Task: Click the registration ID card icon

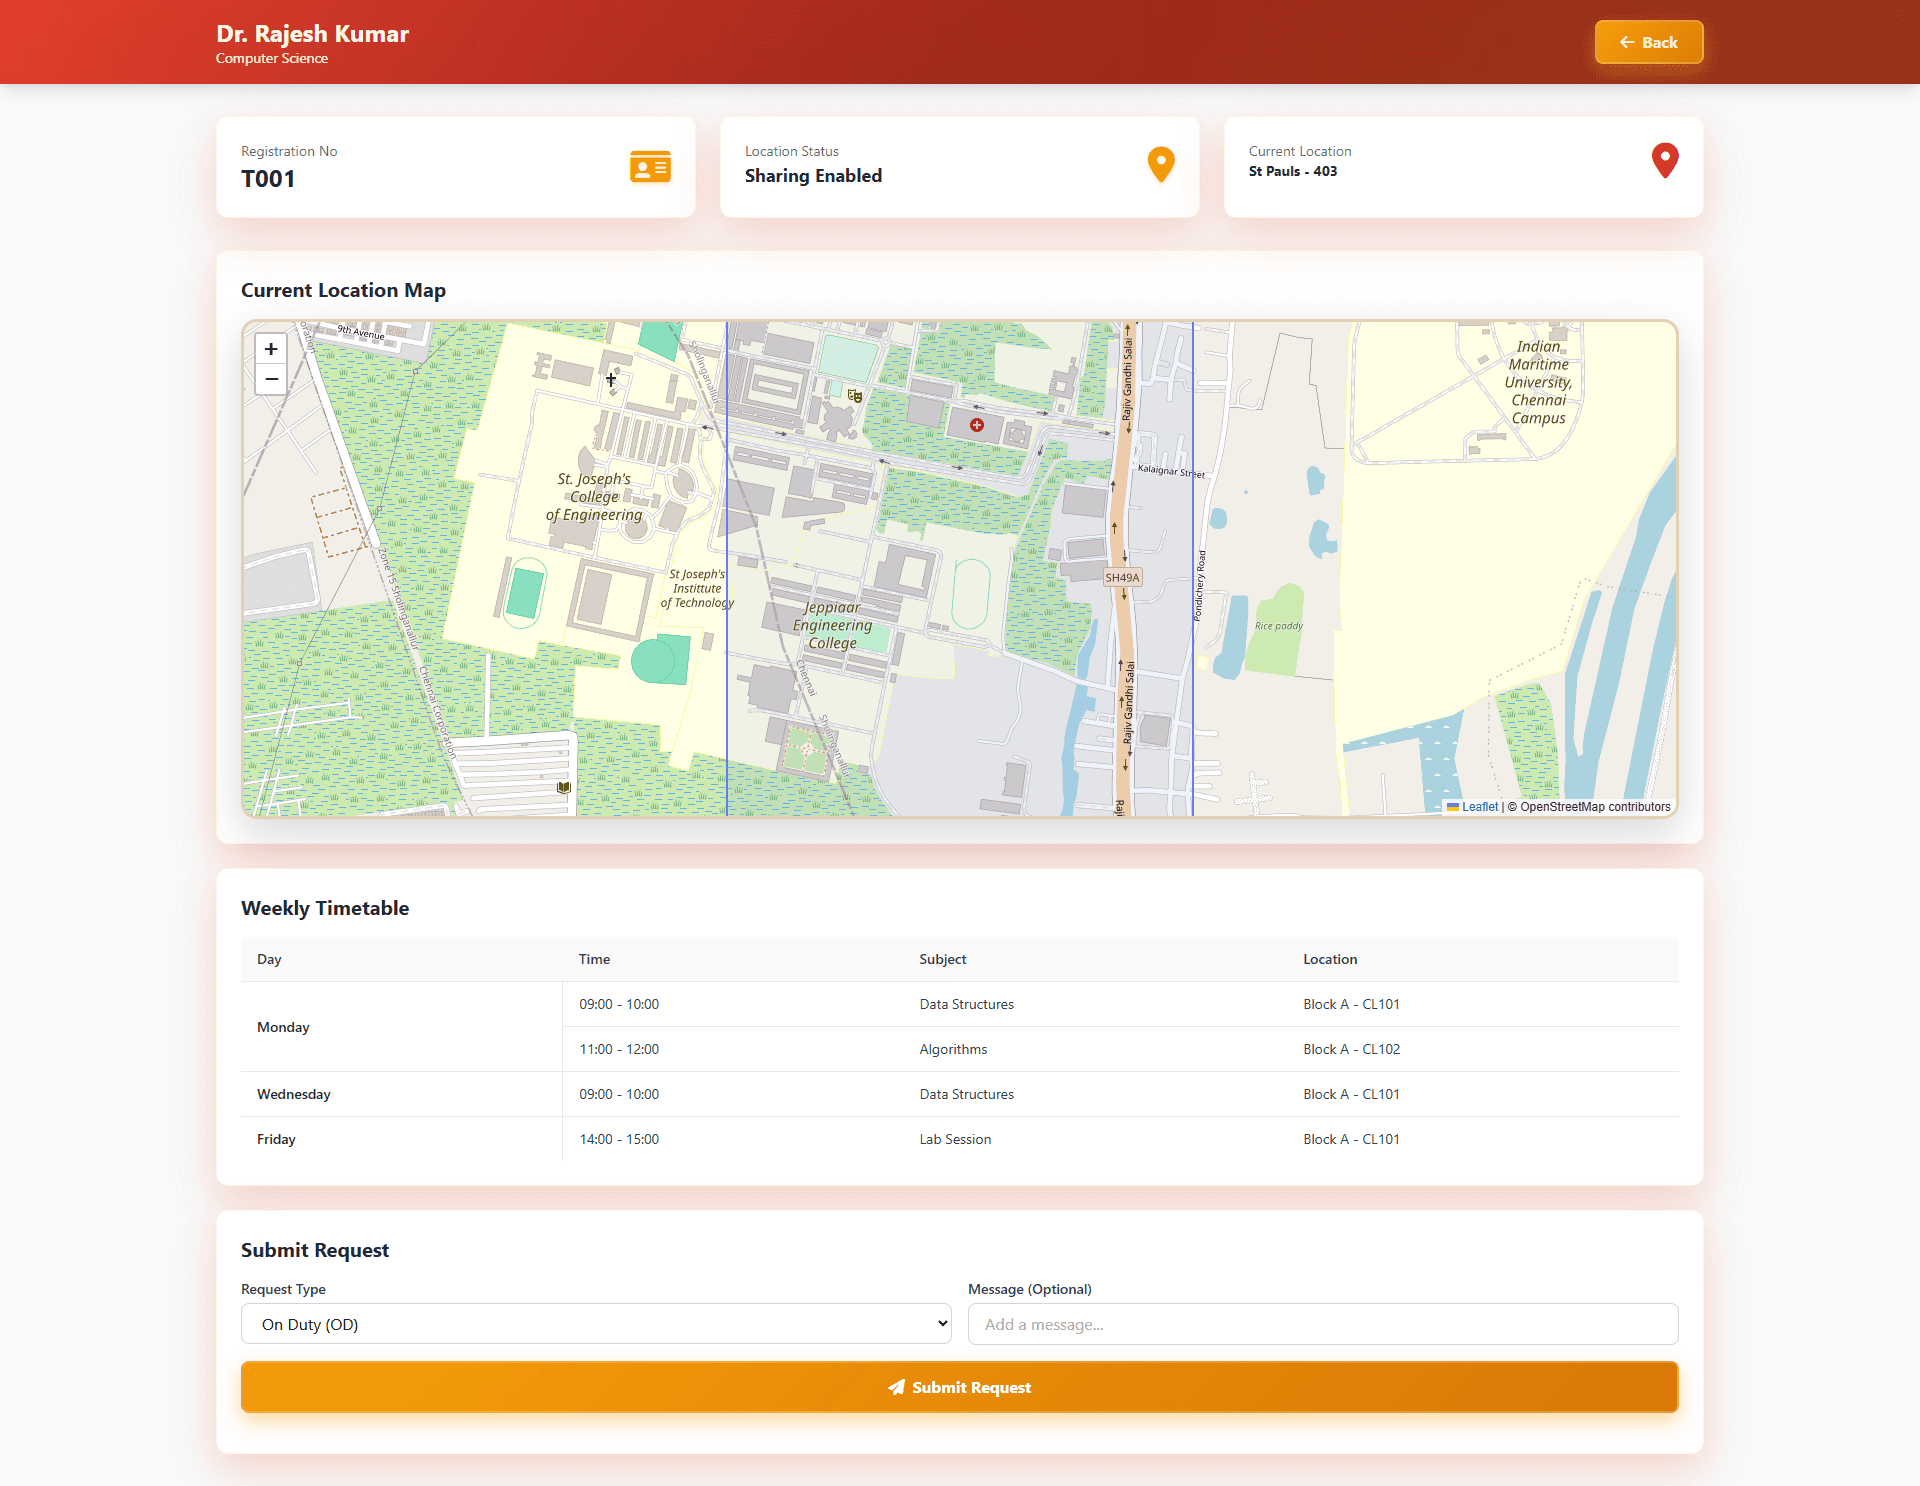Action: [x=650, y=167]
